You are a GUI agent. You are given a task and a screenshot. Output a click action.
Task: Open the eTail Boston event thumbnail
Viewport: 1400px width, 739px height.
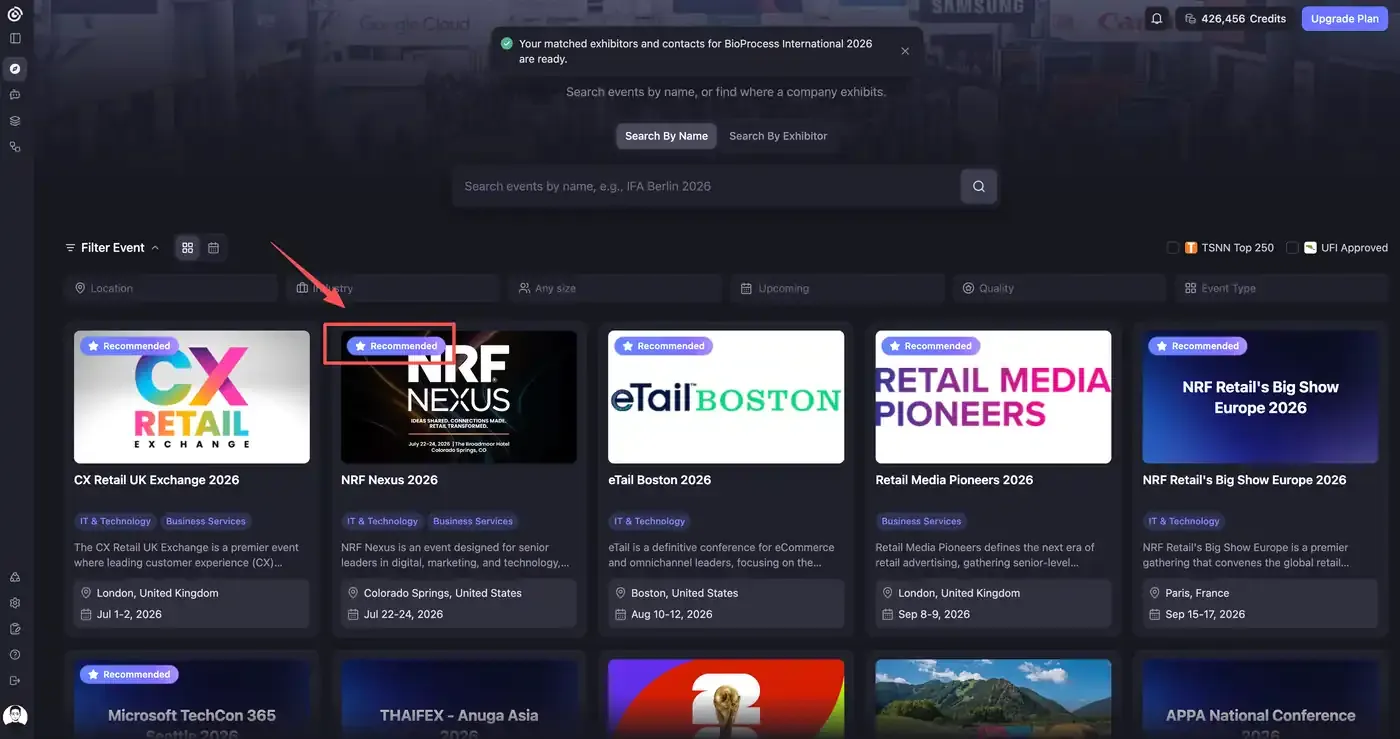726,397
